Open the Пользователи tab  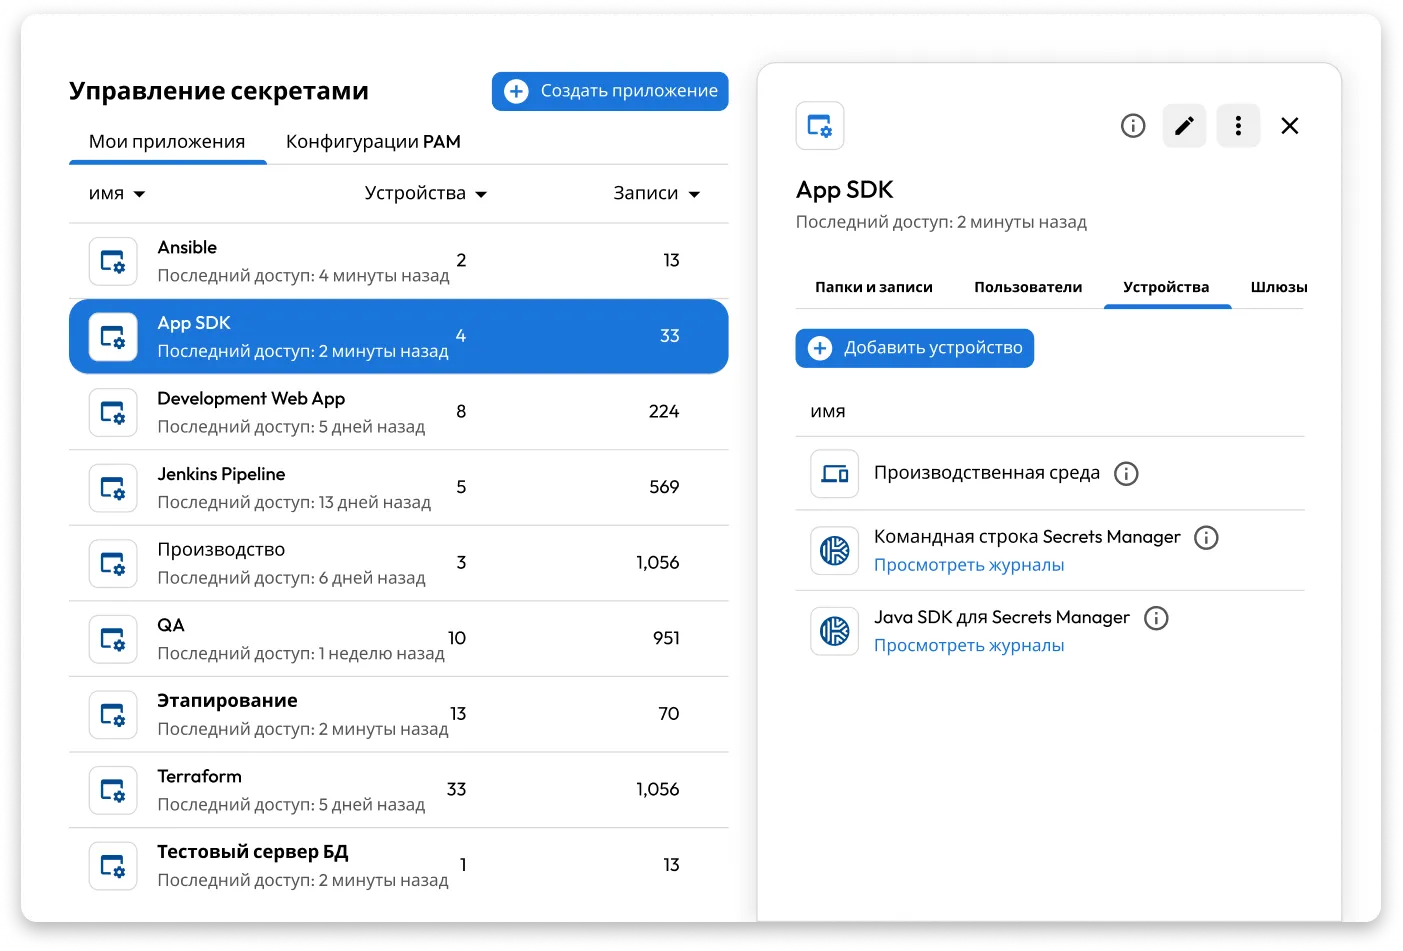[1028, 287]
